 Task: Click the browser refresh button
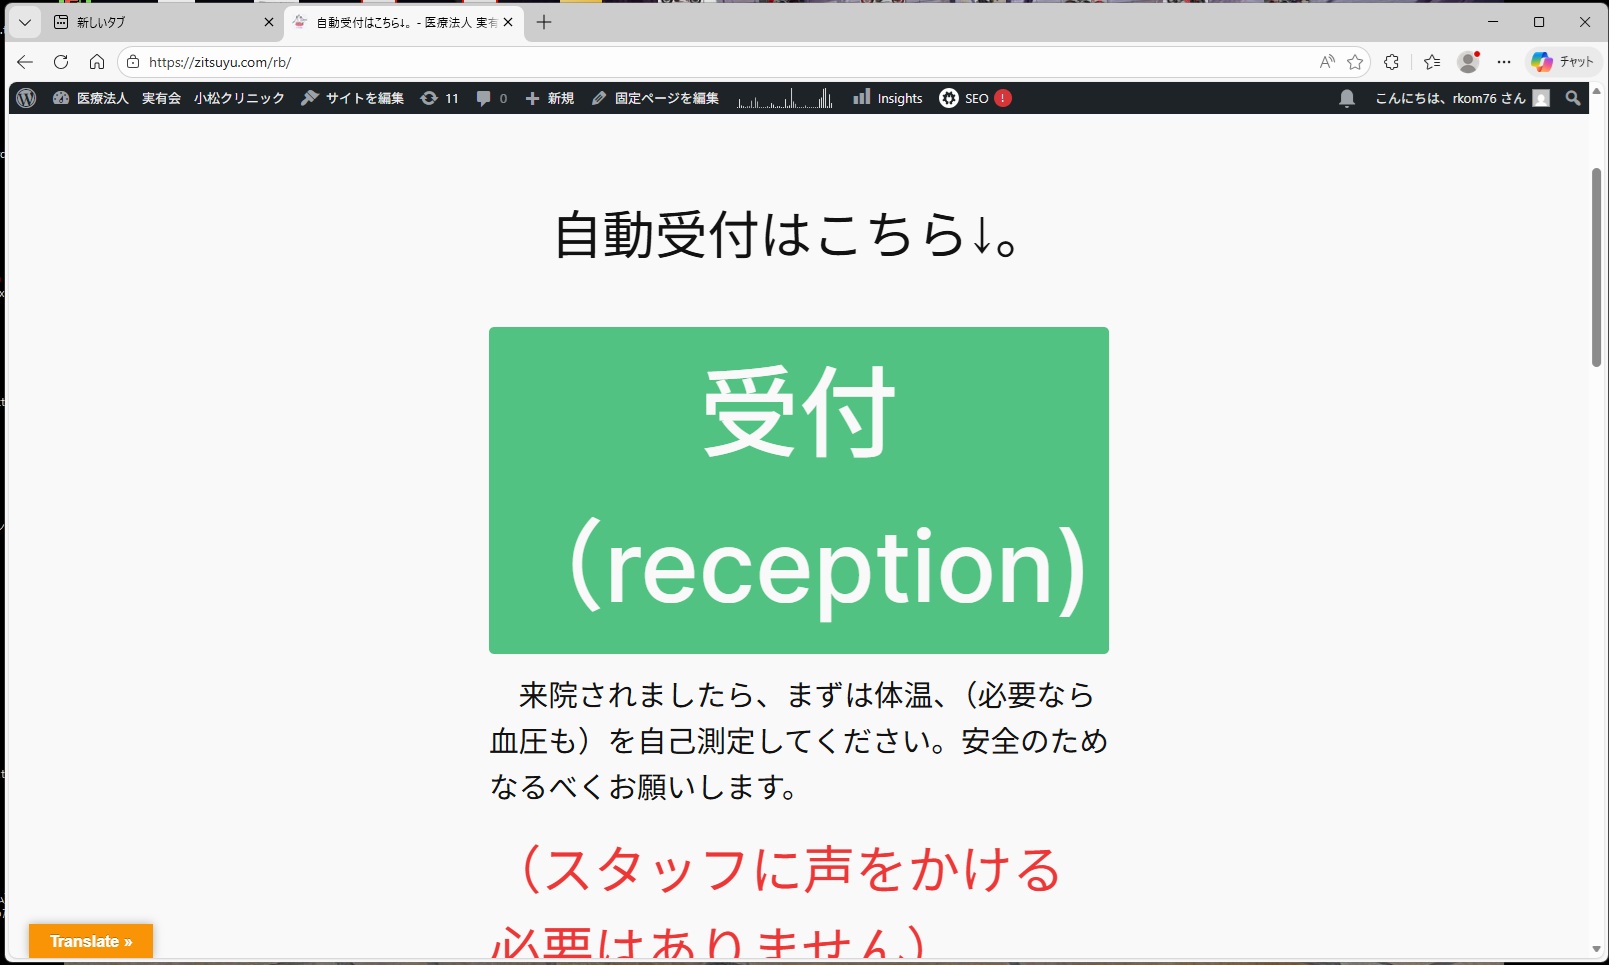[x=61, y=62]
